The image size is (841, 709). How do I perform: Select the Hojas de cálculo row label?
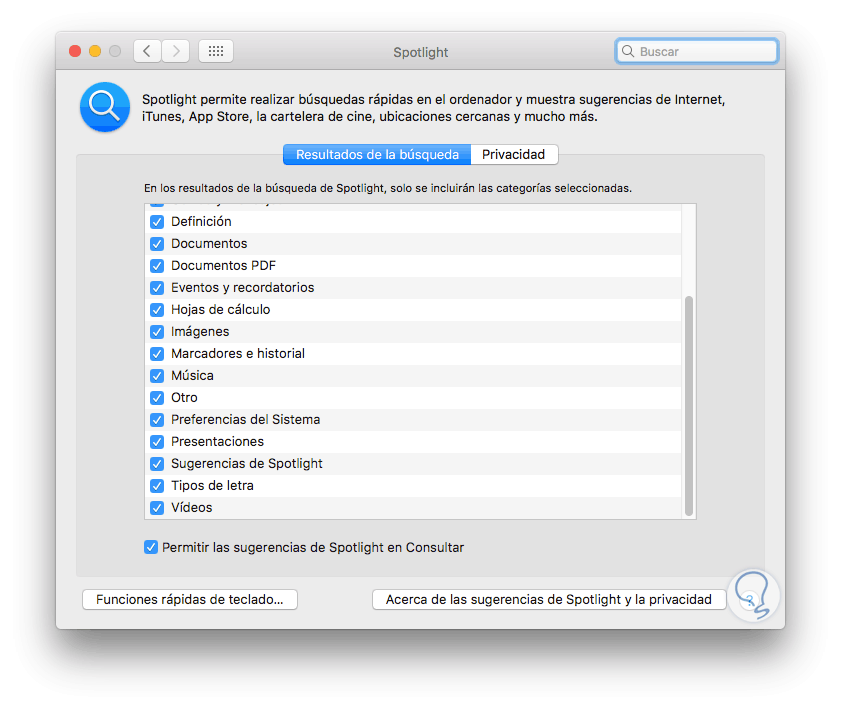[x=220, y=309]
